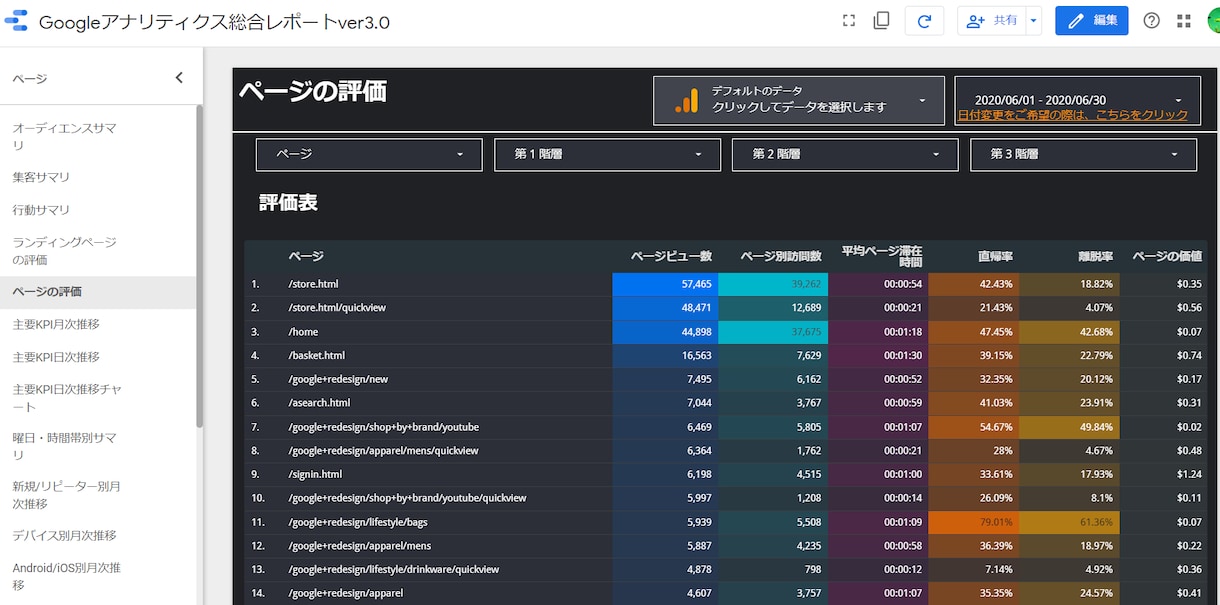The width and height of the screenshot is (1220, 605).
Task: Open the help icon
Action: tap(1152, 20)
